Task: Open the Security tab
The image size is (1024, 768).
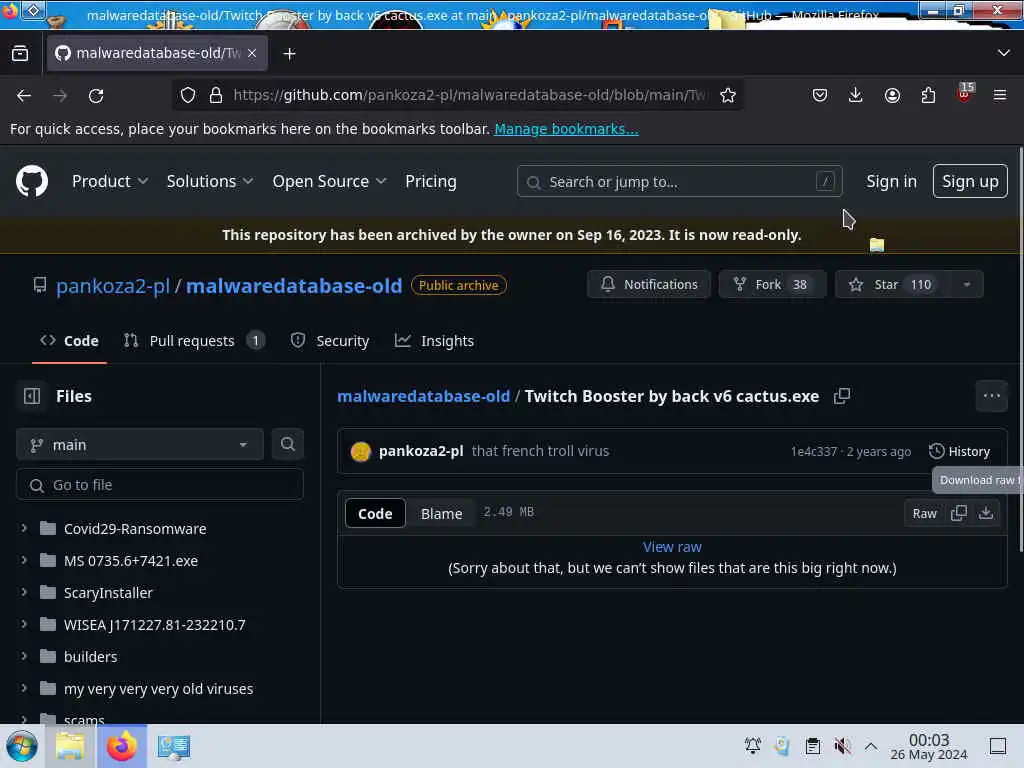Action: pos(330,341)
